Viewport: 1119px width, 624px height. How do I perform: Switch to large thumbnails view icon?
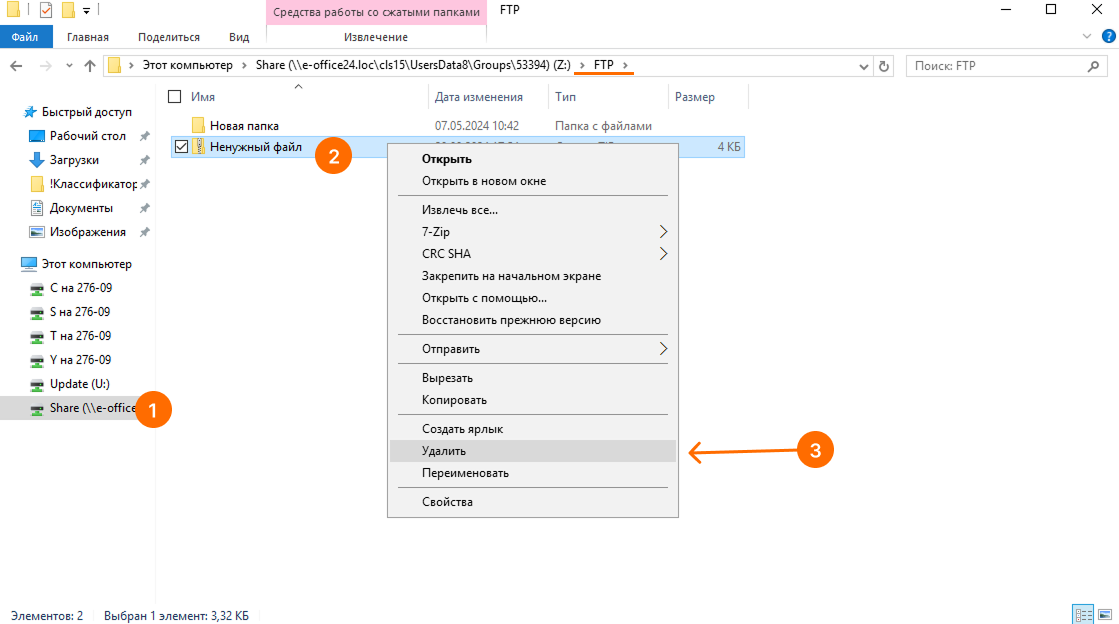coord(1104,615)
